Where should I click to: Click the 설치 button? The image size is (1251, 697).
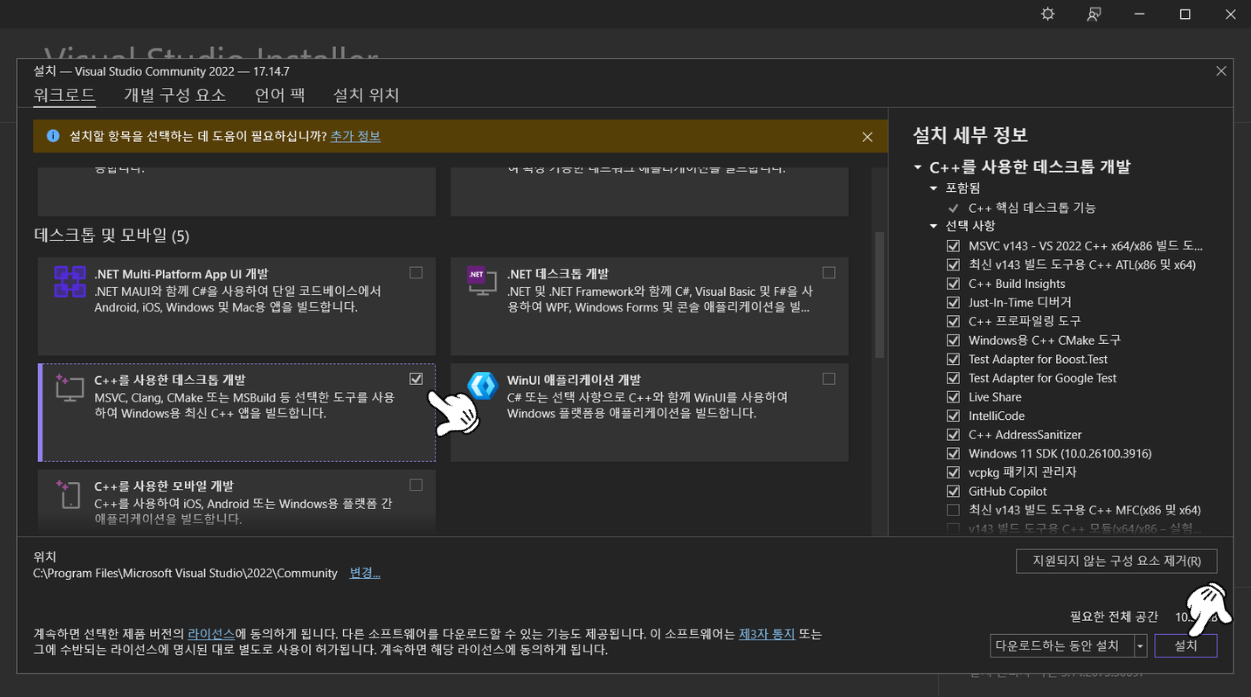click(1185, 646)
